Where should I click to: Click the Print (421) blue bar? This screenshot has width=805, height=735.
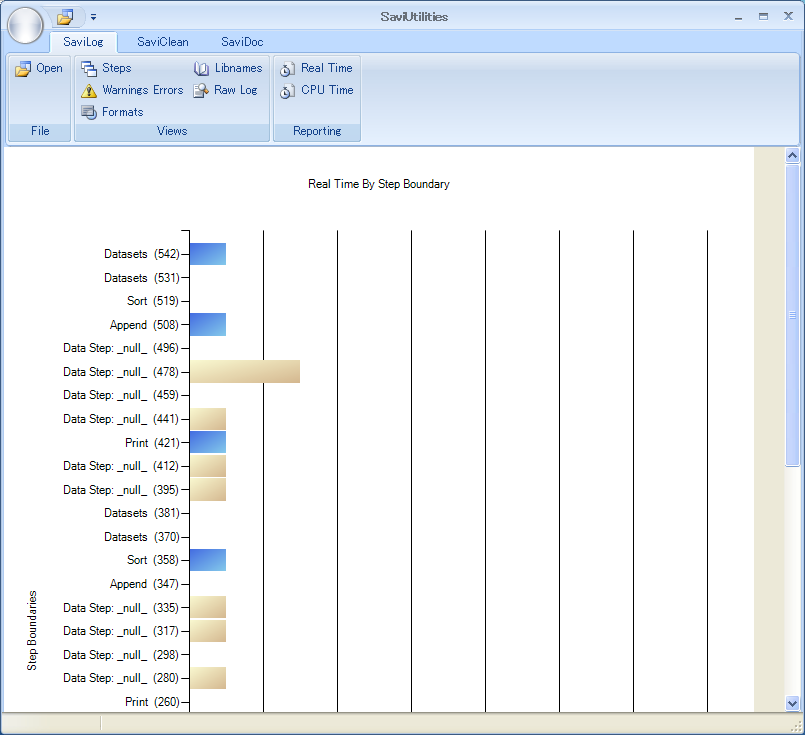point(208,442)
